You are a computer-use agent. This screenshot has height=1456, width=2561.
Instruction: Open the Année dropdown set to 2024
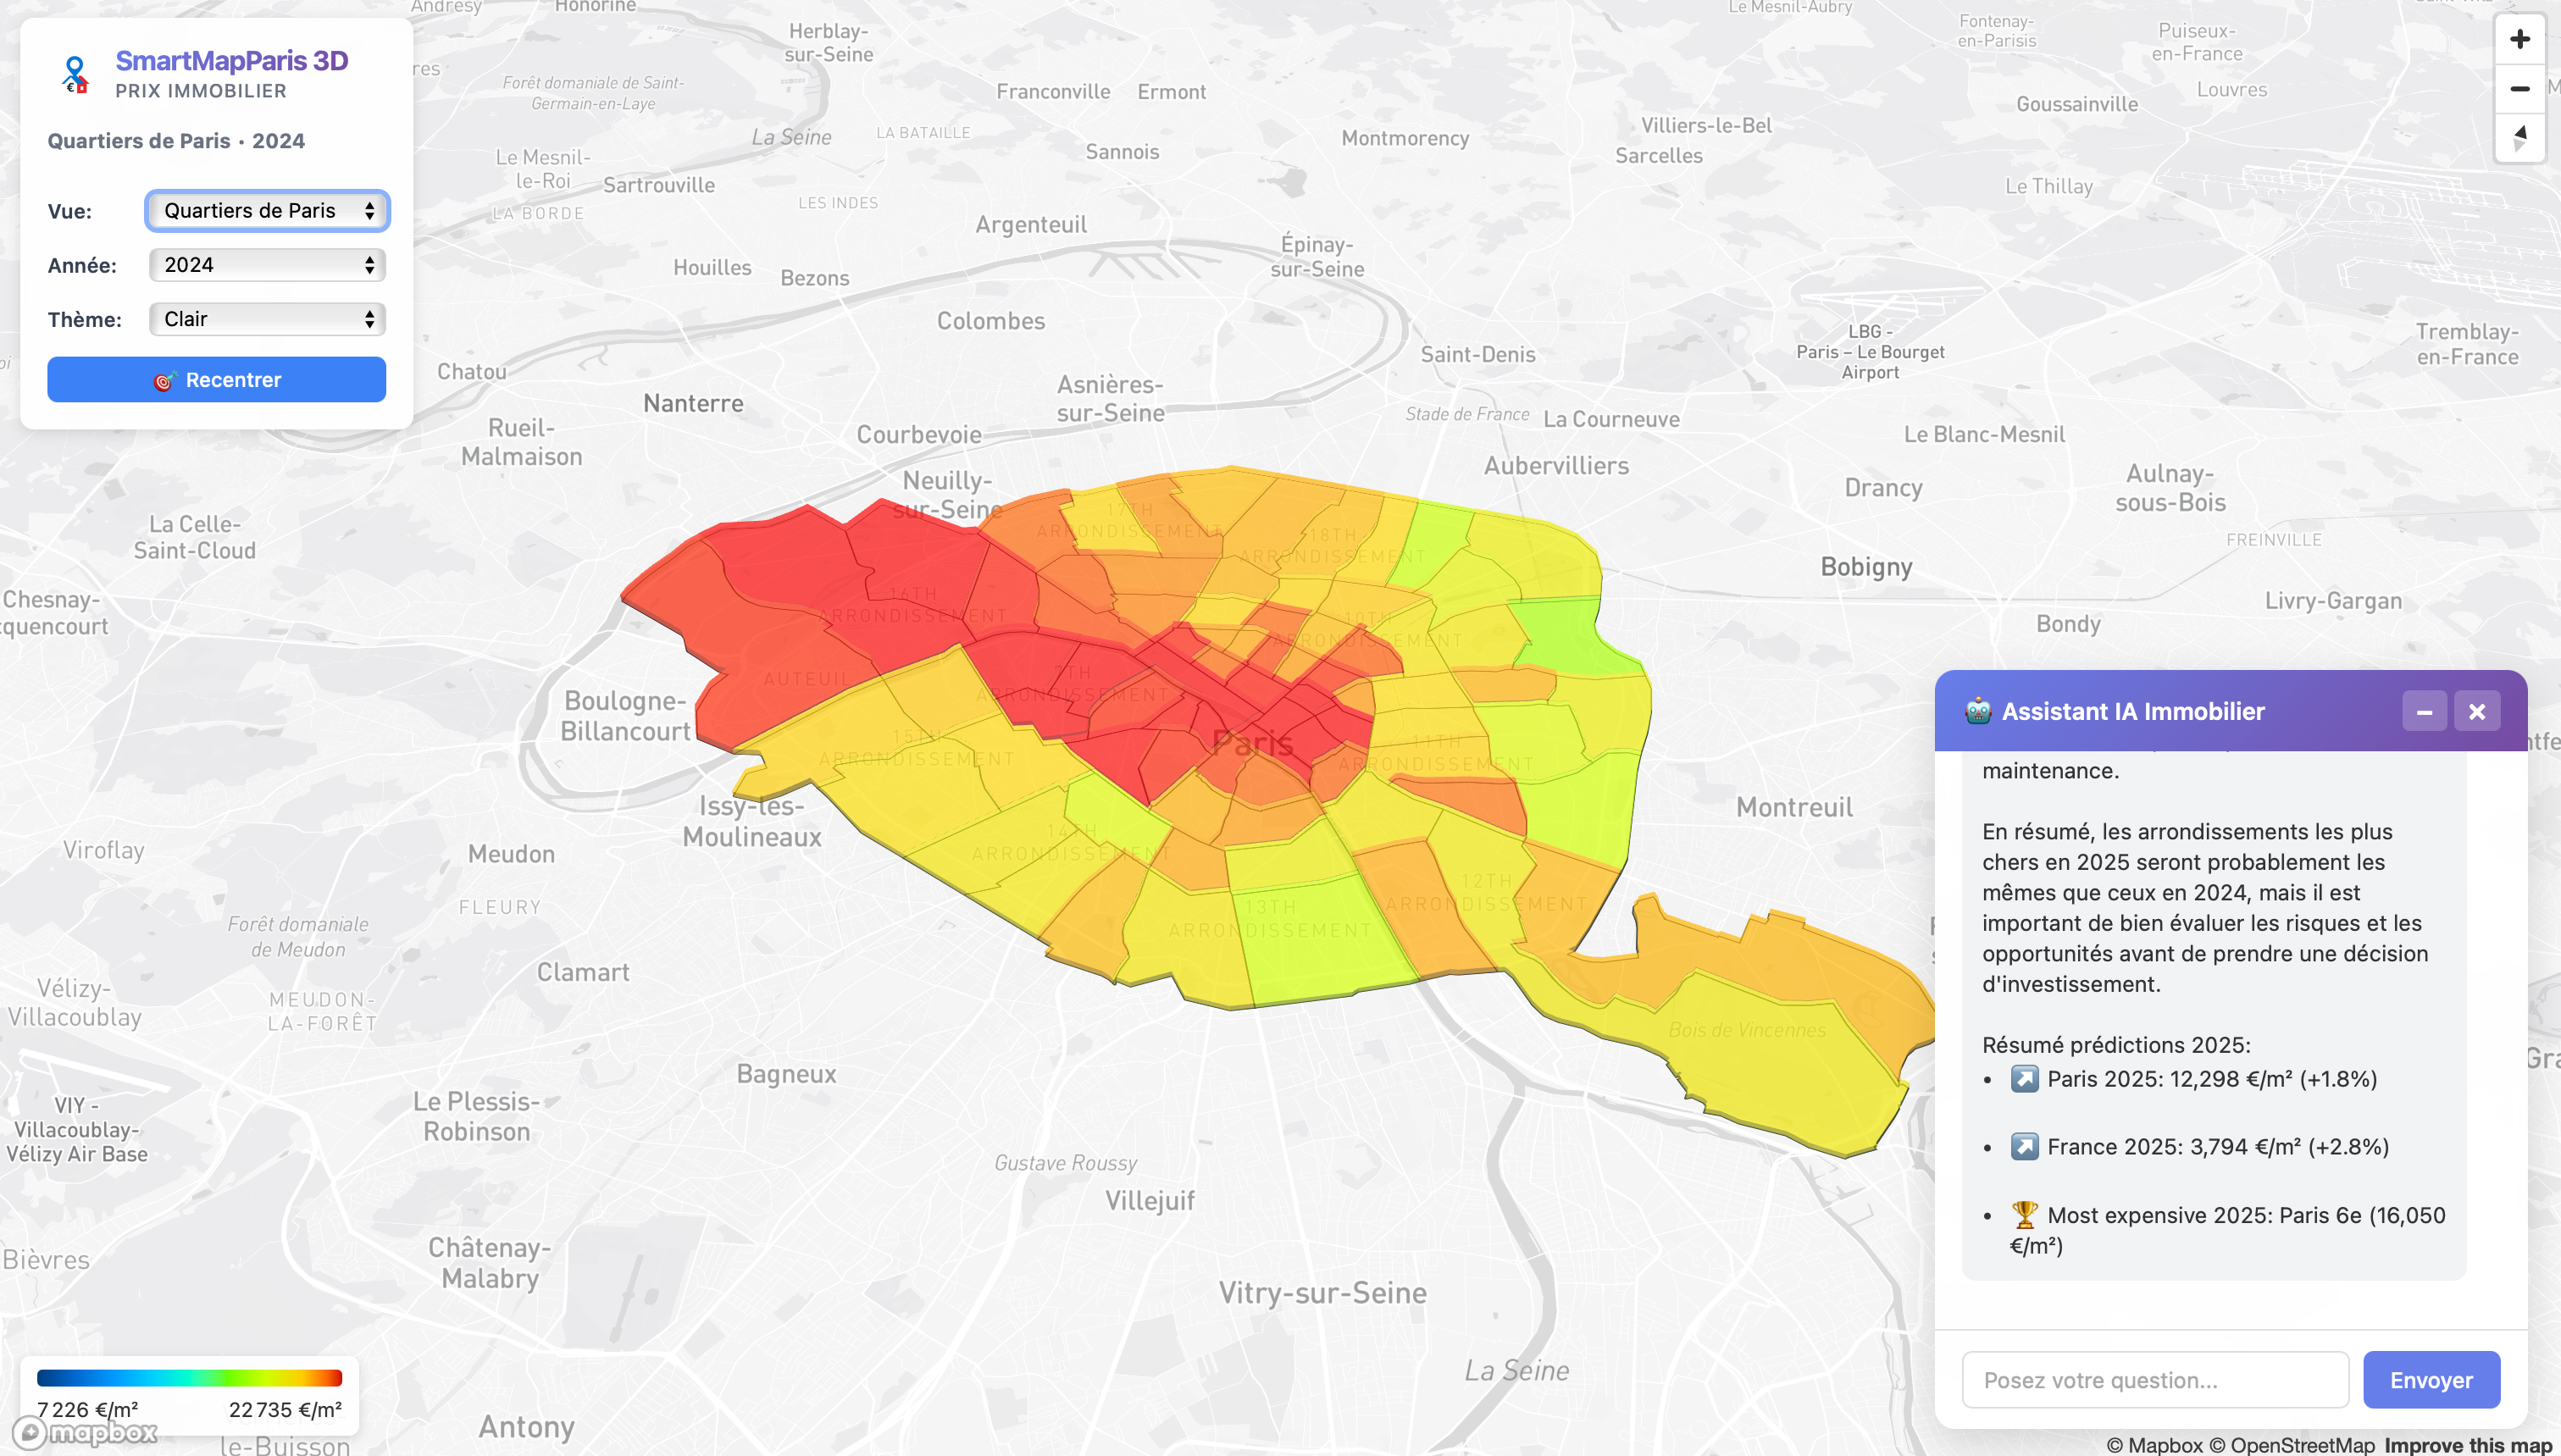tap(266, 264)
